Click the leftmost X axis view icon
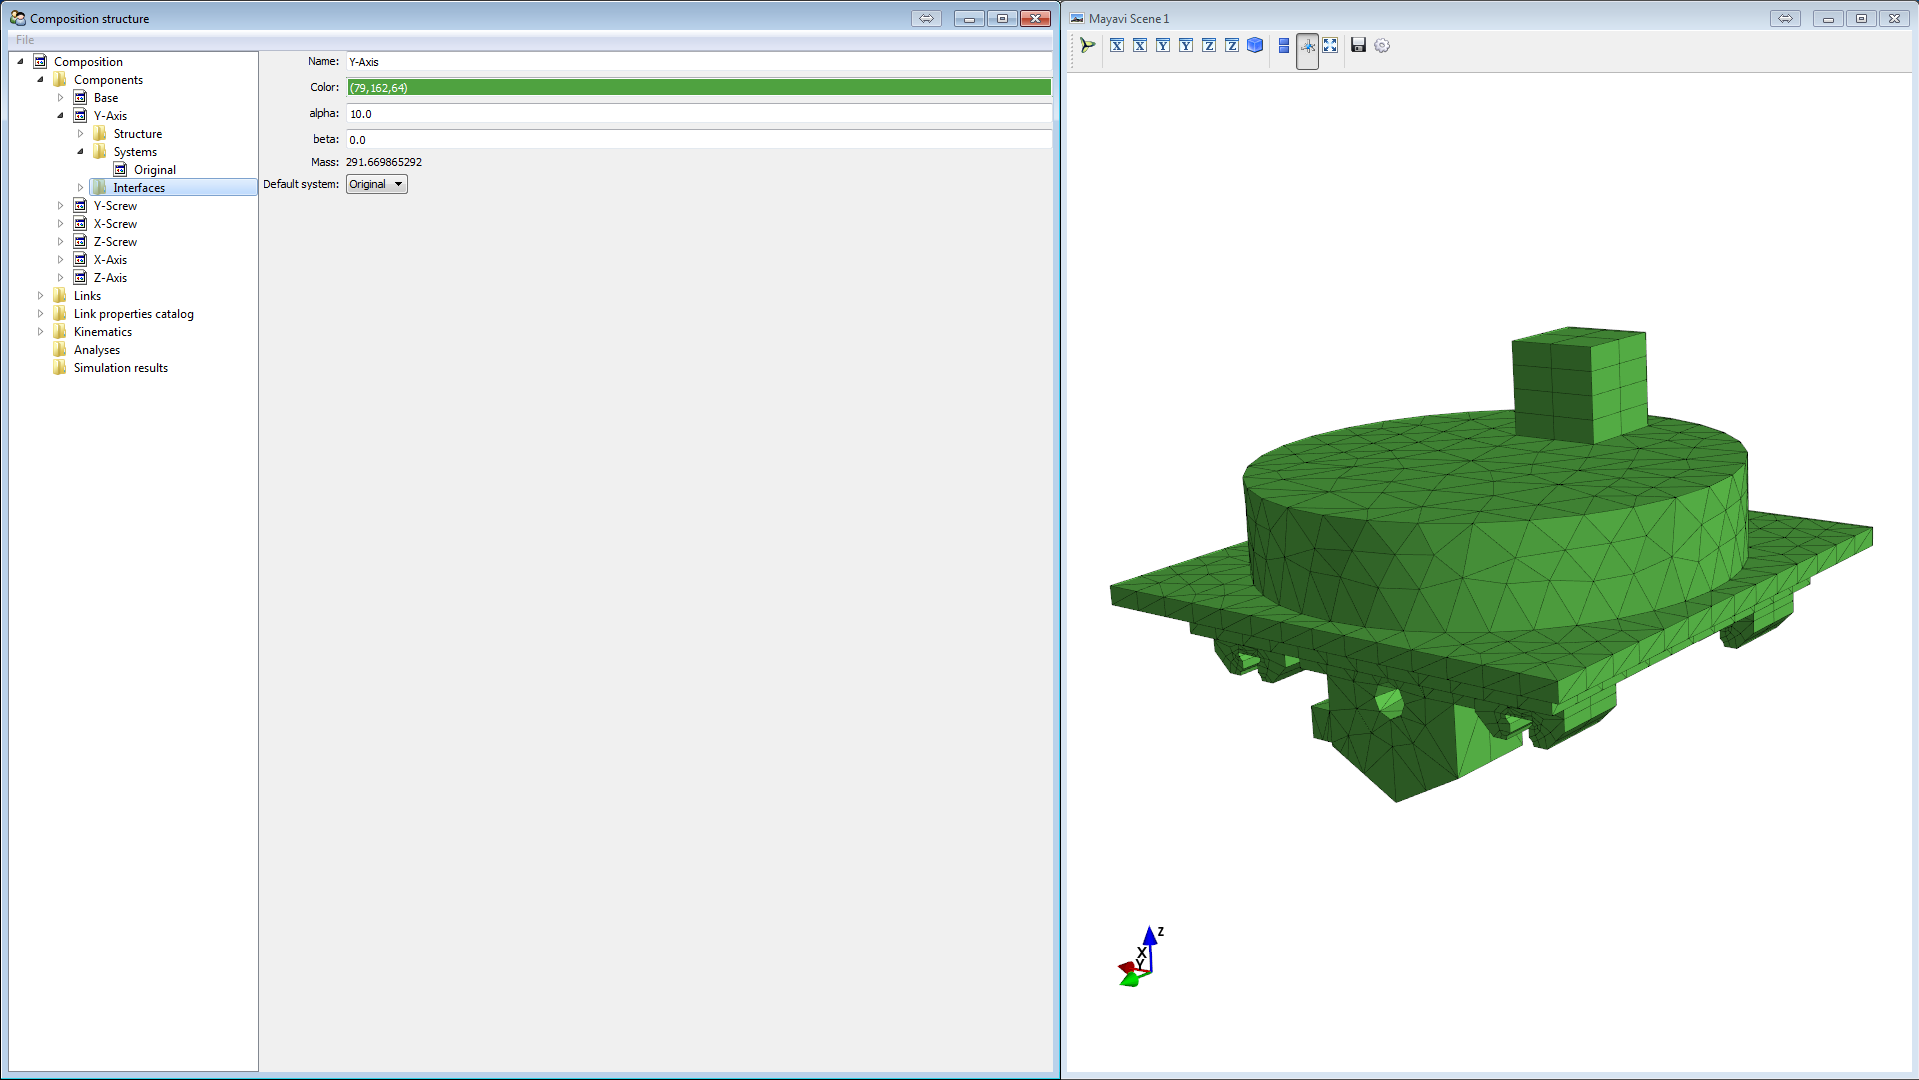This screenshot has width=1919, height=1080. pyautogui.click(x=1117, y=45)
